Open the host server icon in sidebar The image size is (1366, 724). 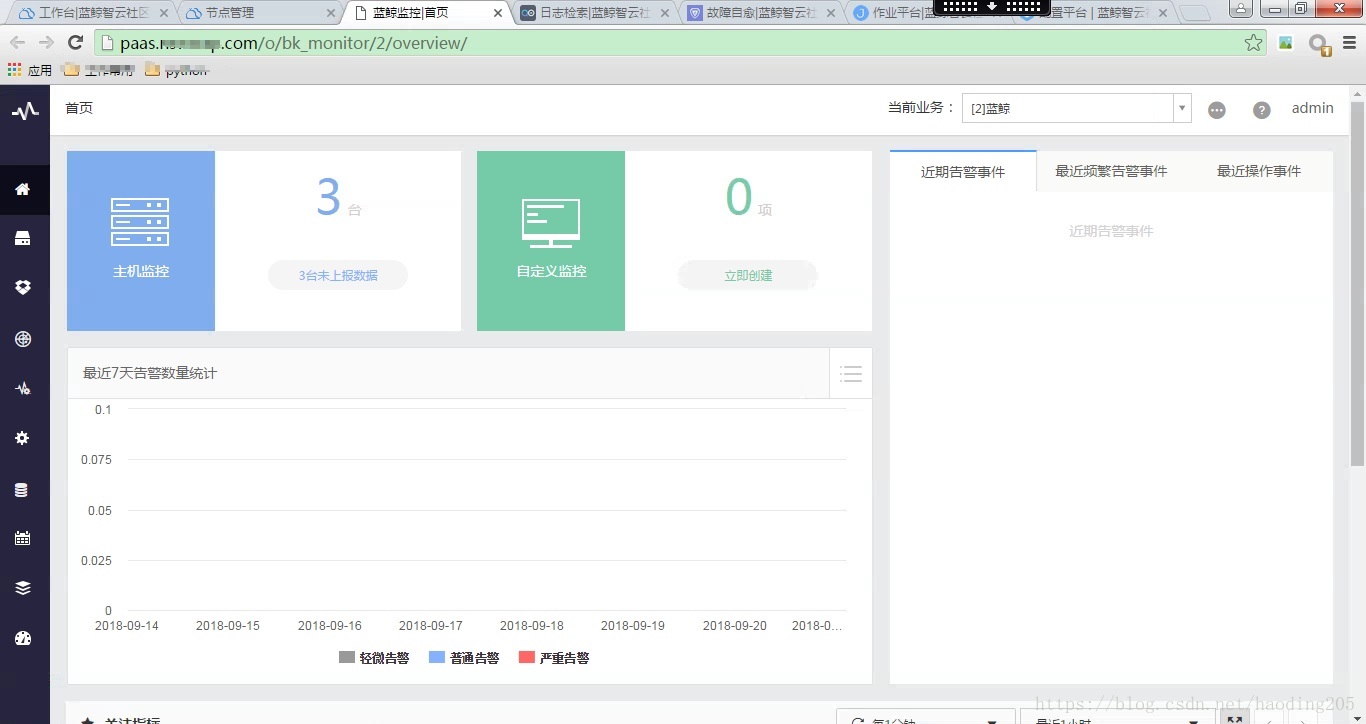[23, 238]
